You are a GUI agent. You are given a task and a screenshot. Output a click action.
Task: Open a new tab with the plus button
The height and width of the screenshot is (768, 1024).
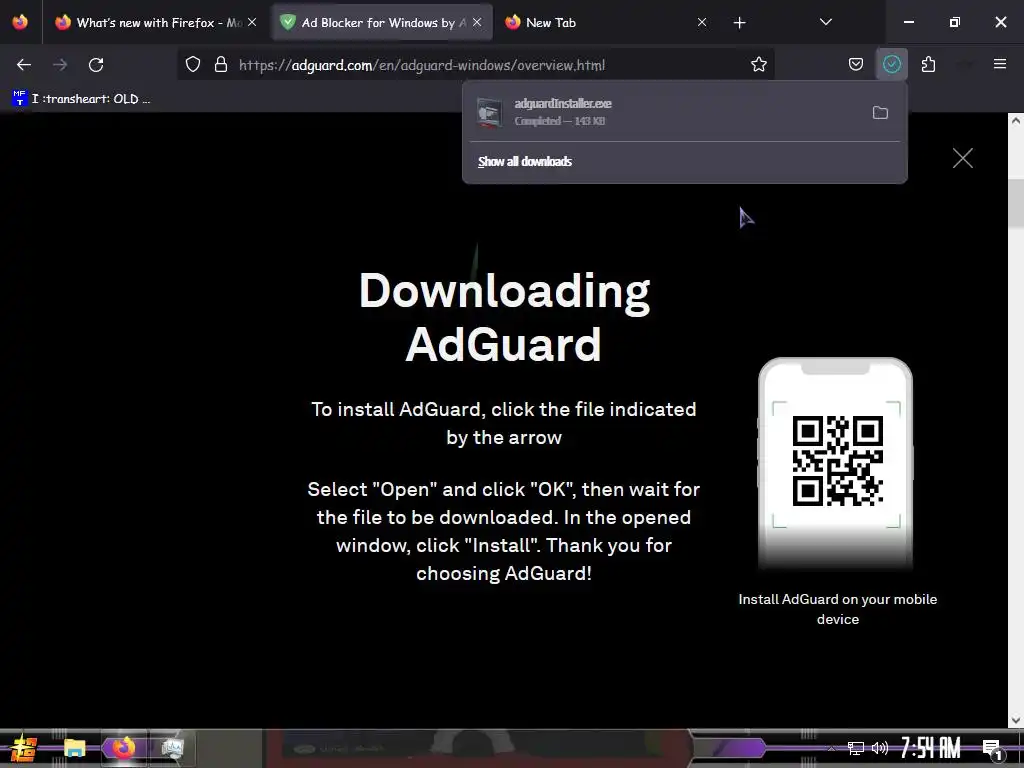pos(739,23)
